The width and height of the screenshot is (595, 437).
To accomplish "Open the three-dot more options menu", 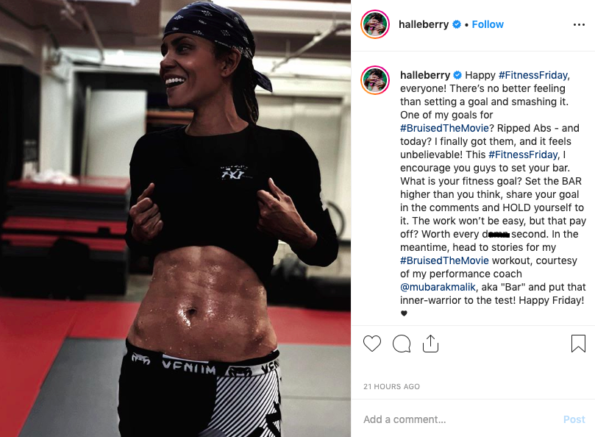I will [x=579, y=25].
